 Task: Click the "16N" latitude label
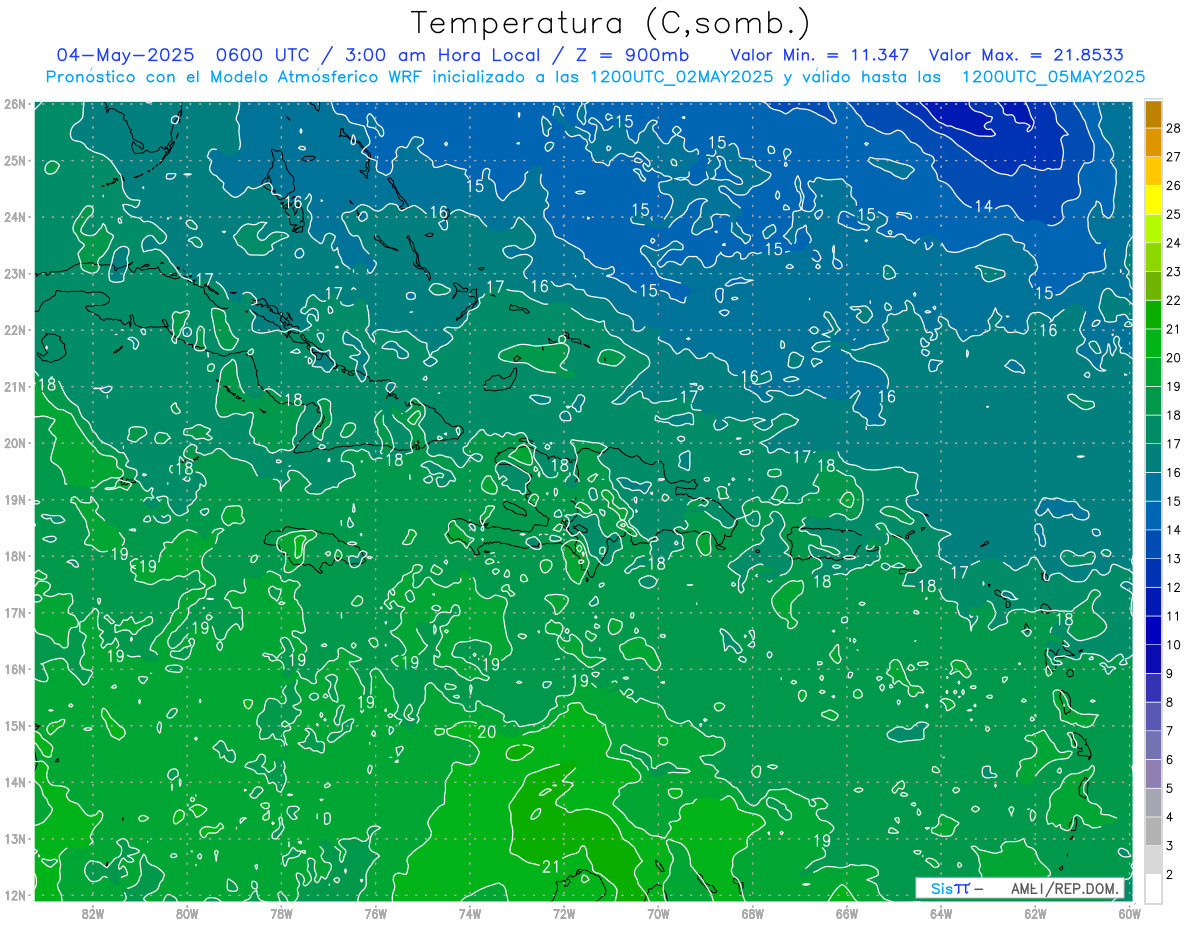14,668
